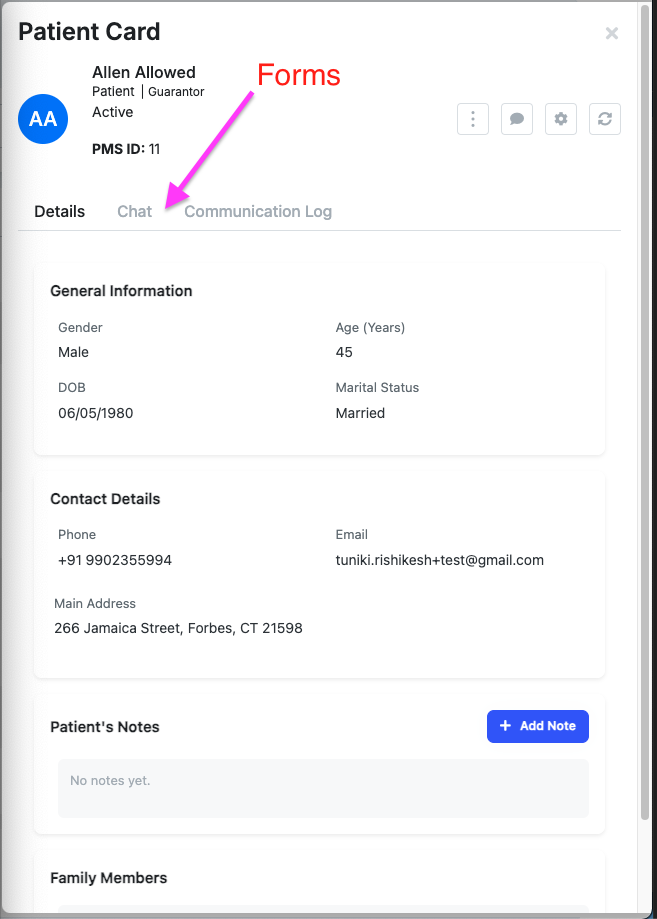657x919 pixels.
Task: Click the 'No notes yet' notes box
Action: [322, 788]
